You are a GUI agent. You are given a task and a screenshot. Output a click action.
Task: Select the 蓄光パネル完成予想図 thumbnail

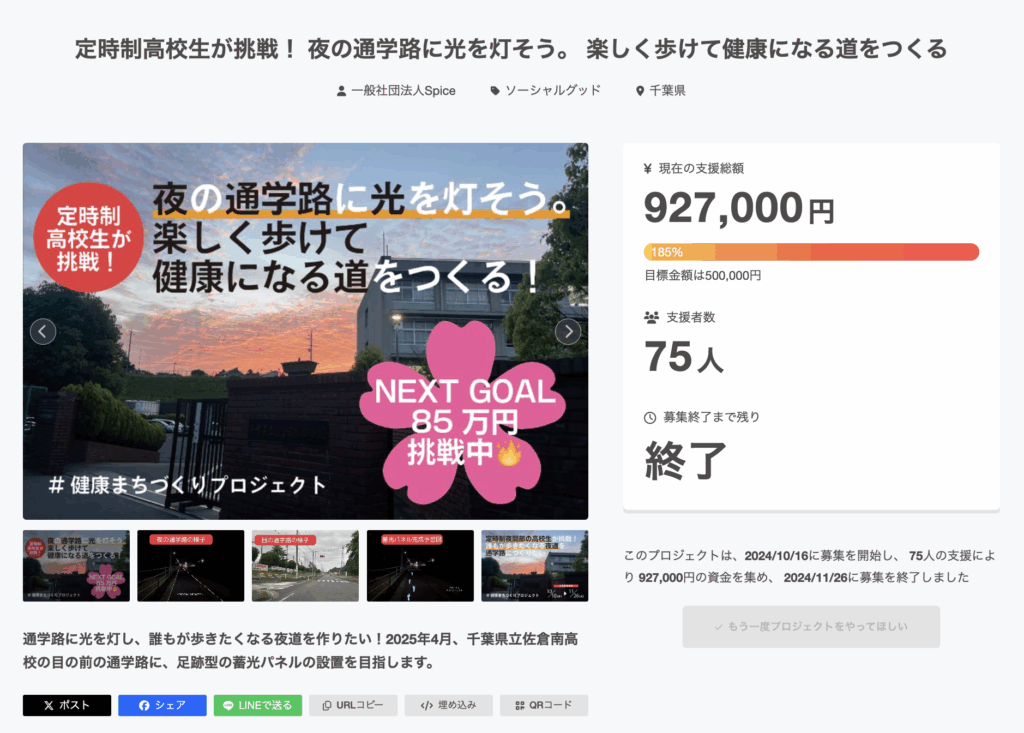(420, 566)
